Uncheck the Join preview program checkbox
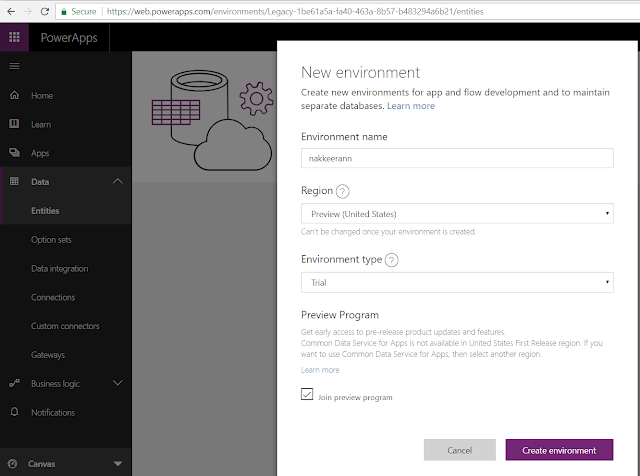Viewport: 640px width, 476px height. tap(307, 396)
